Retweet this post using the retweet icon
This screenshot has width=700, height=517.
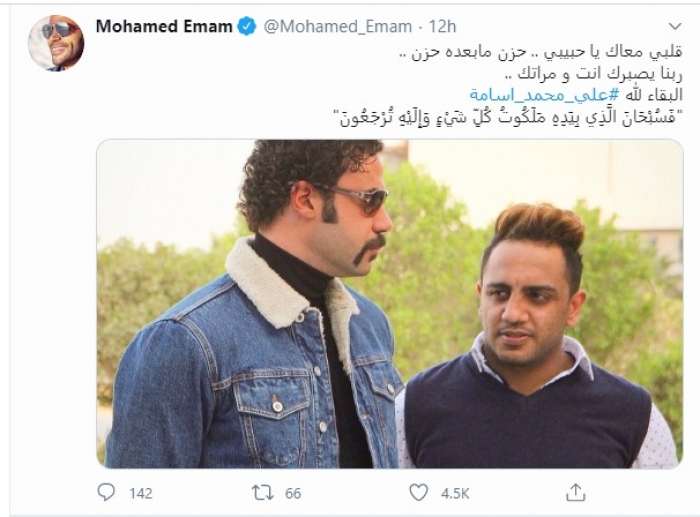(x=262, y=493)
